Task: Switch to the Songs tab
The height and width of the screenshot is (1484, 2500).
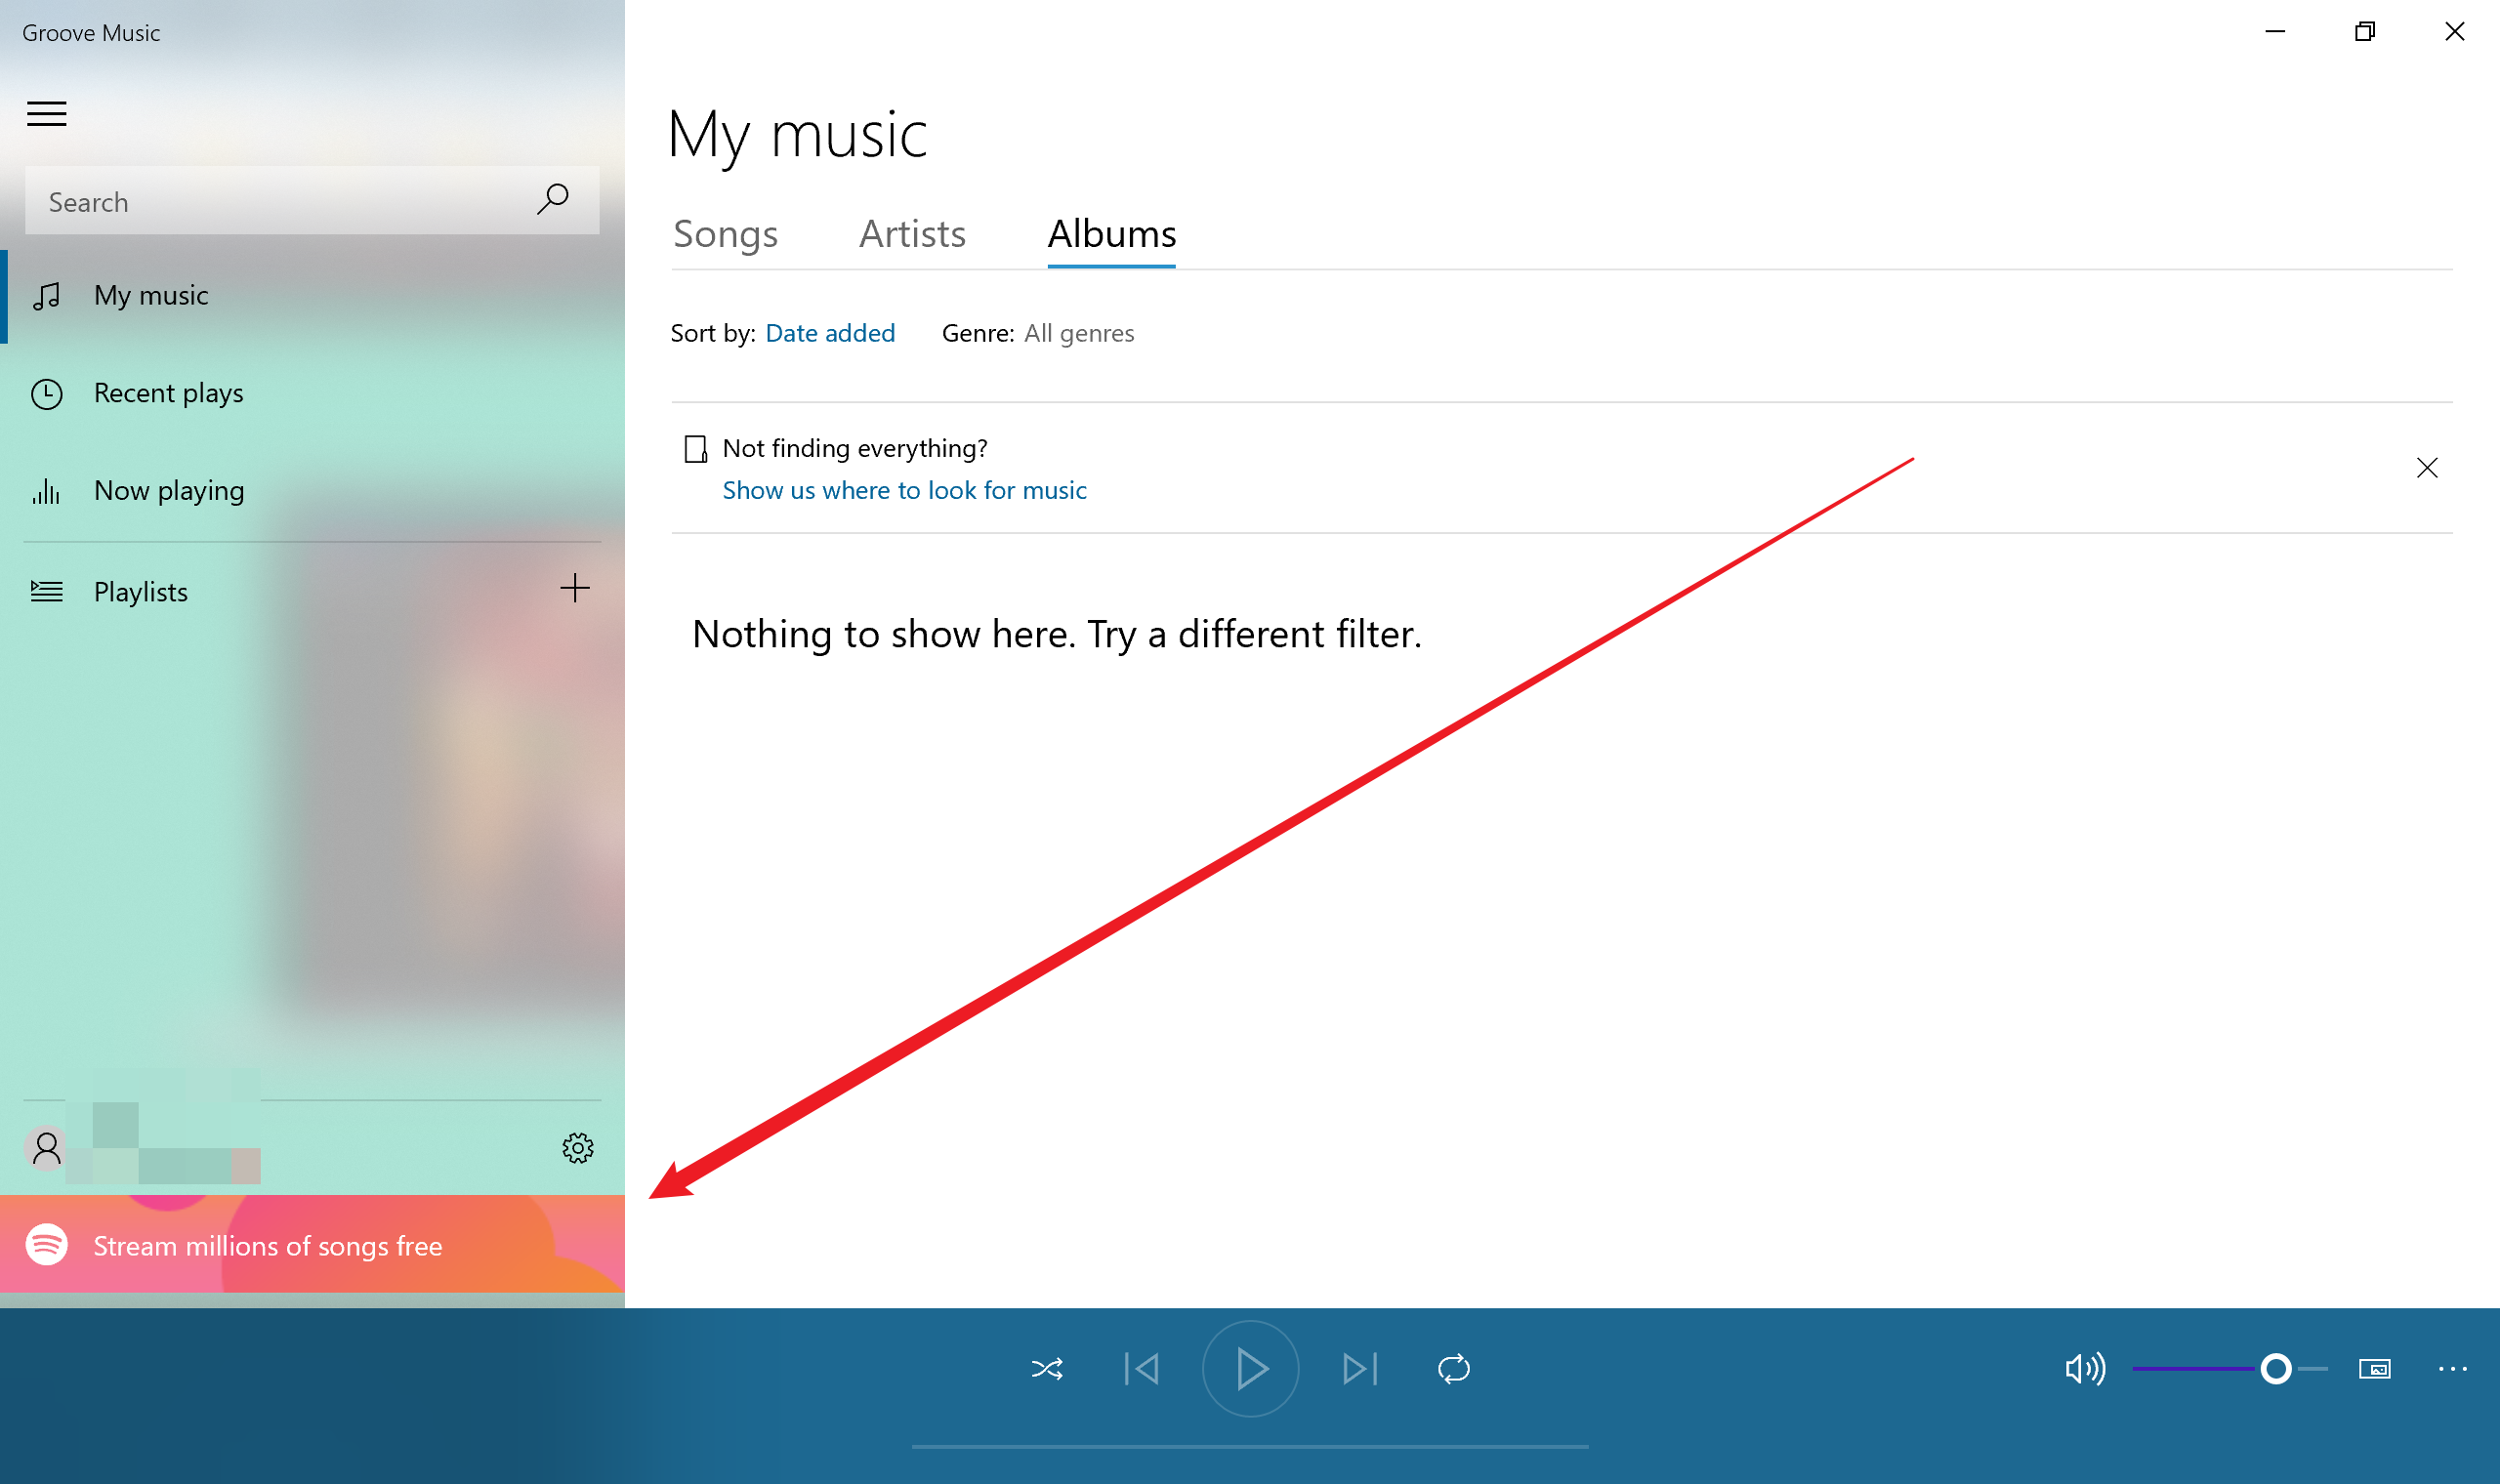Action: tap(725, 234)
